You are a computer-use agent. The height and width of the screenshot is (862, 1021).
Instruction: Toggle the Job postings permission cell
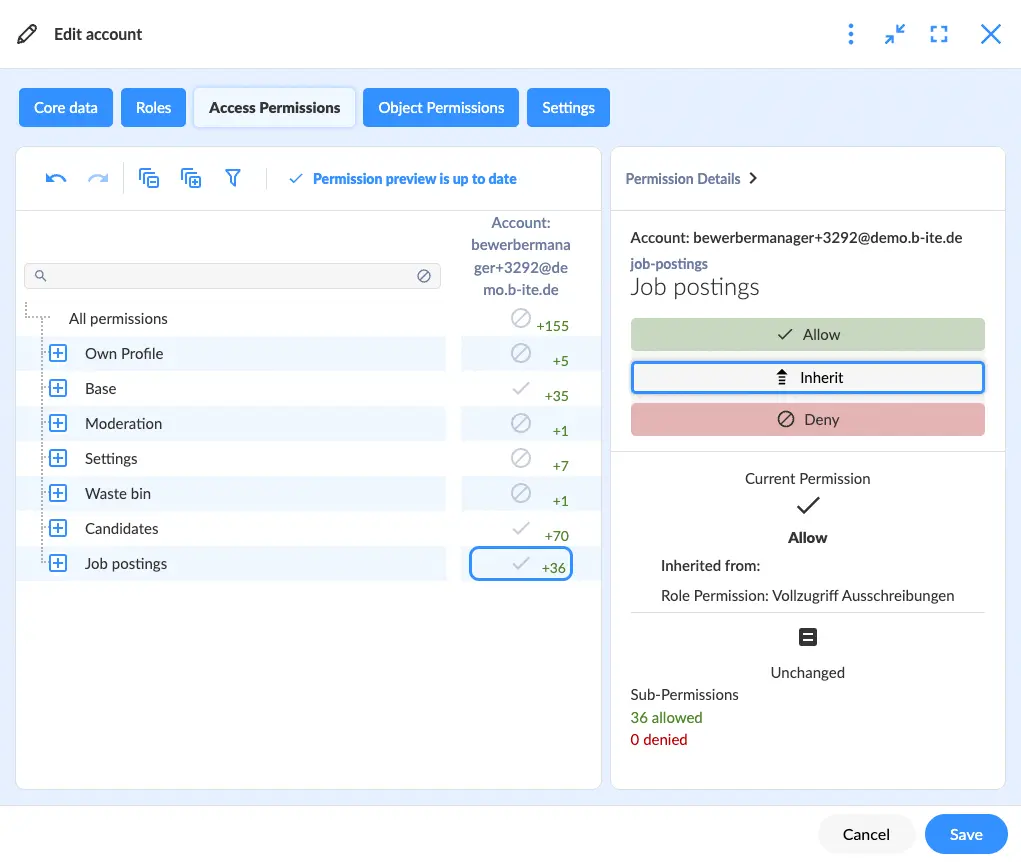(520, 564)
